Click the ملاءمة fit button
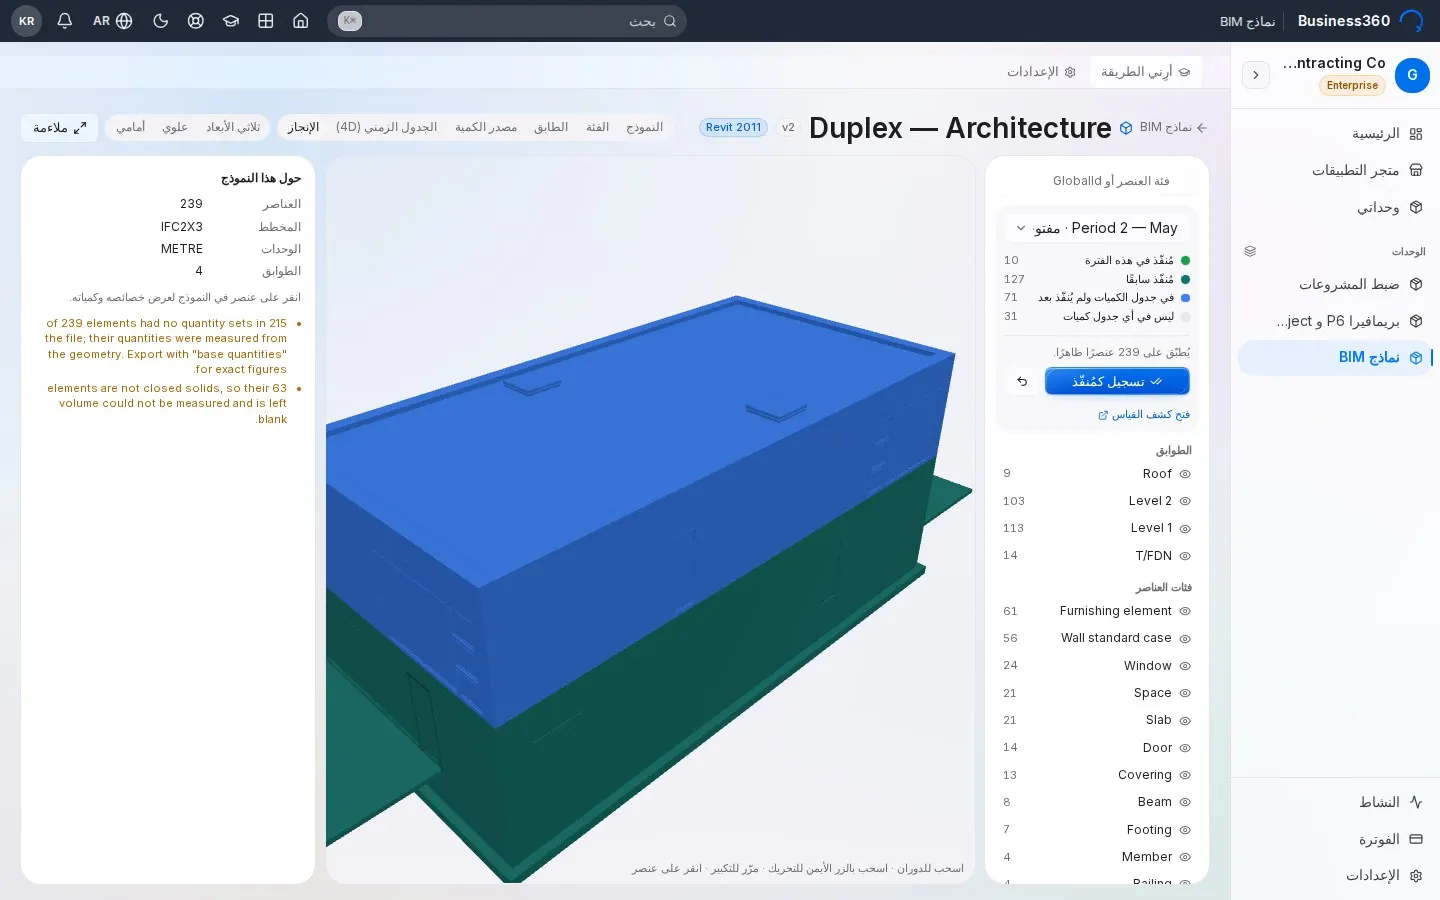This screenshot has width=1440, height=900. (60, 127)
